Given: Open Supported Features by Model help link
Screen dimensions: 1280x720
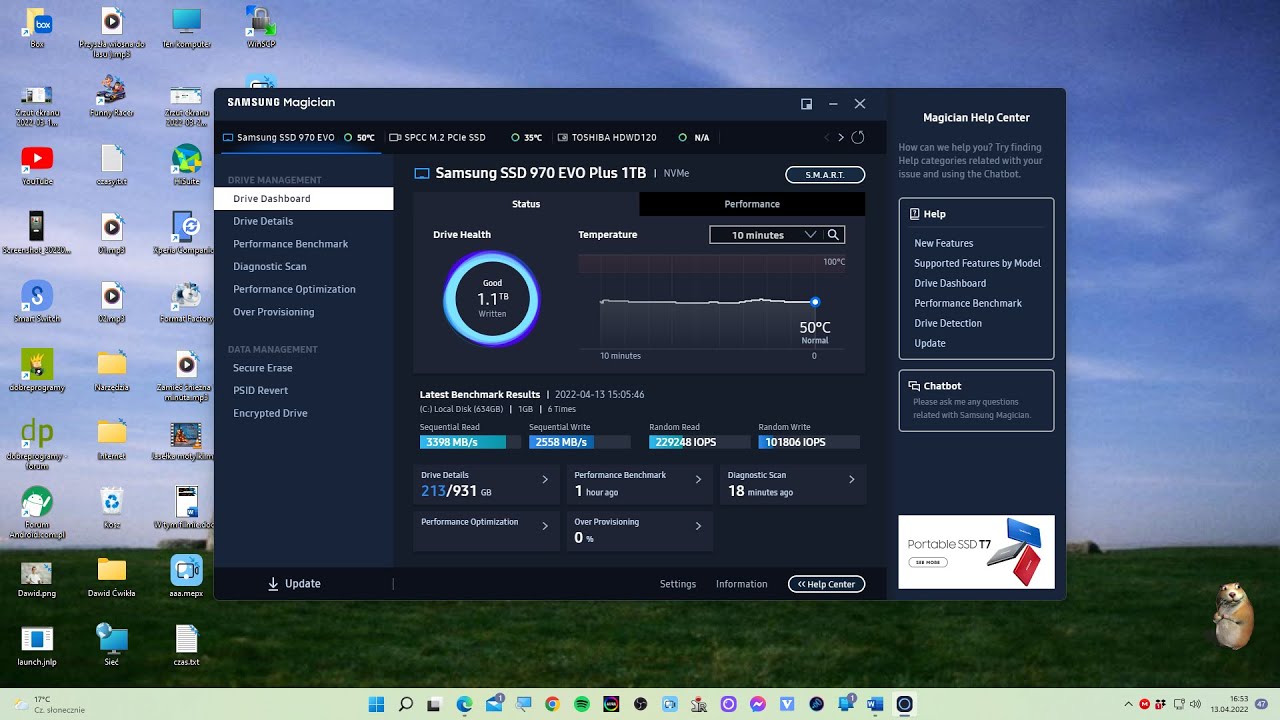Looking at the screenshot, I should 977,263.
